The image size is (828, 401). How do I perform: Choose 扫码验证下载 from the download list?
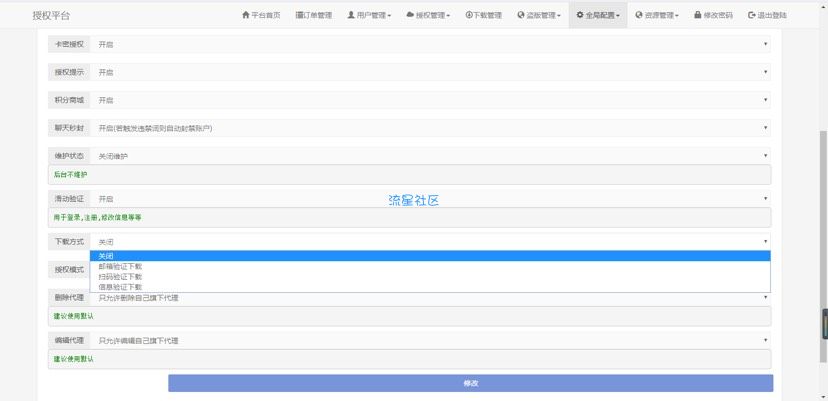(x=430, y=276)
